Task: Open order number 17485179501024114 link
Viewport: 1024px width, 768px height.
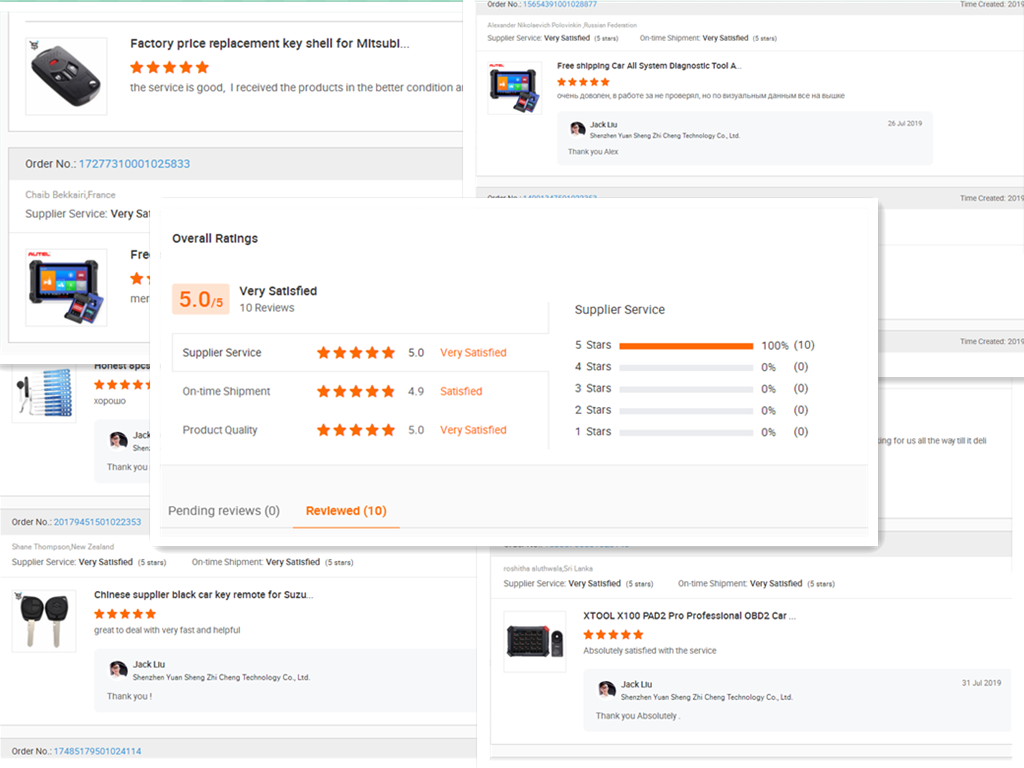Action: [97, 751]
